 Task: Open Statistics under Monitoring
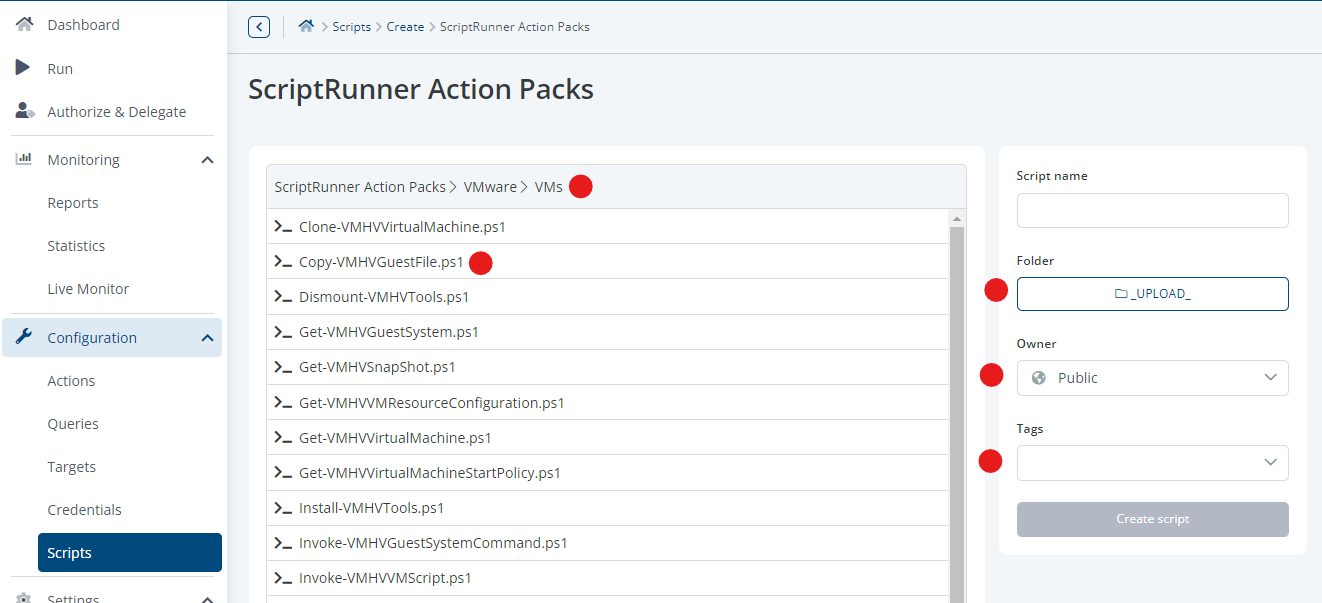point(76,246)
